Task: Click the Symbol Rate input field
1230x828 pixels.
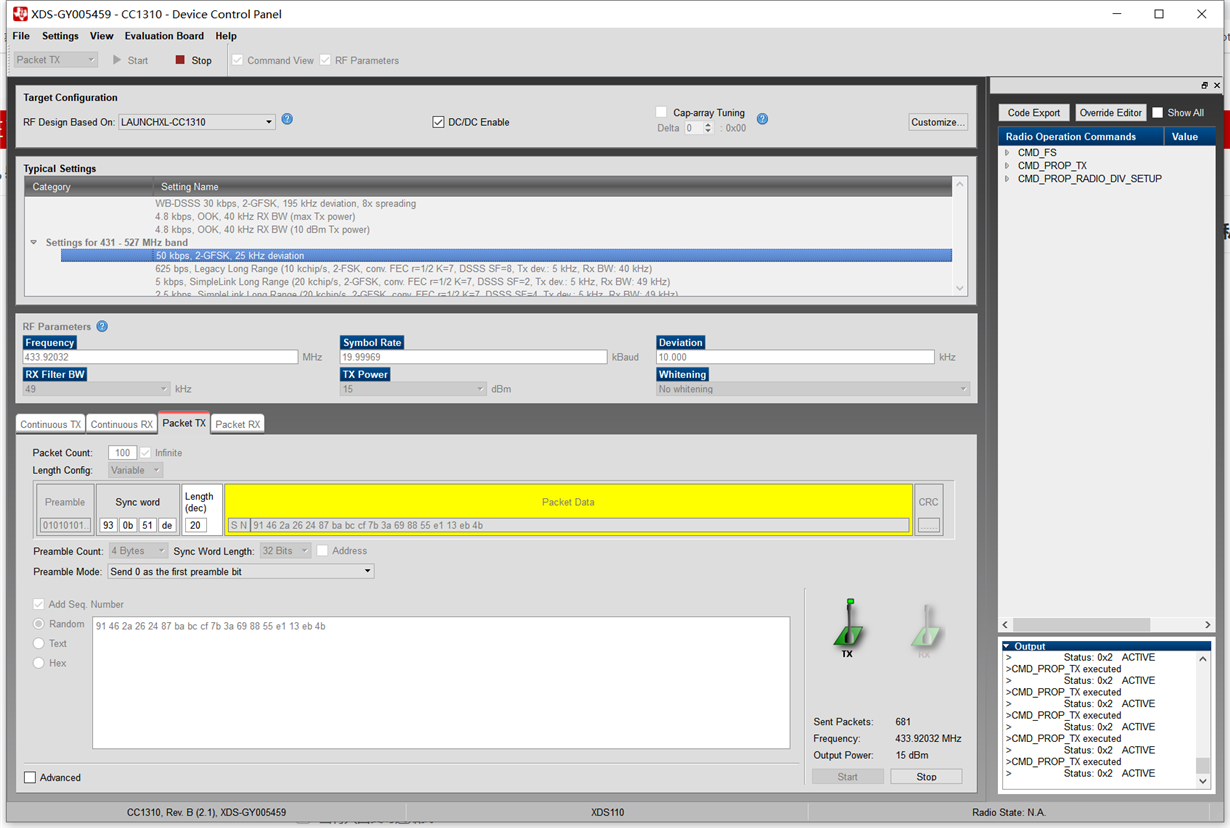Action: pos(474,357)
